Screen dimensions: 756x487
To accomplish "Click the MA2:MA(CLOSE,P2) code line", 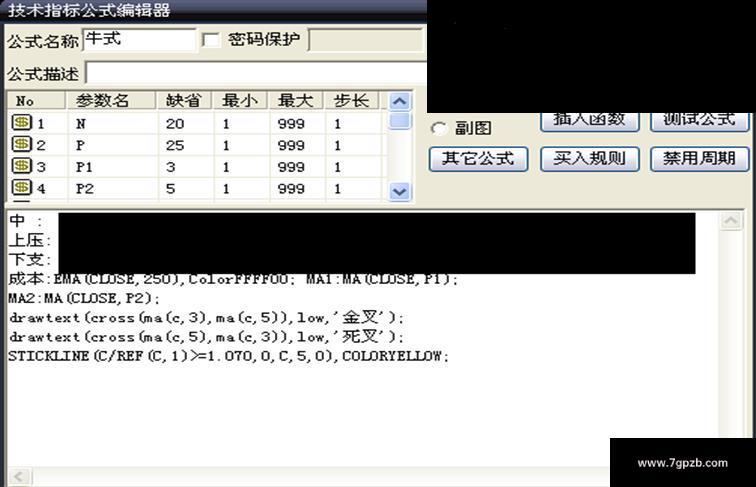I will coord(83,298).
